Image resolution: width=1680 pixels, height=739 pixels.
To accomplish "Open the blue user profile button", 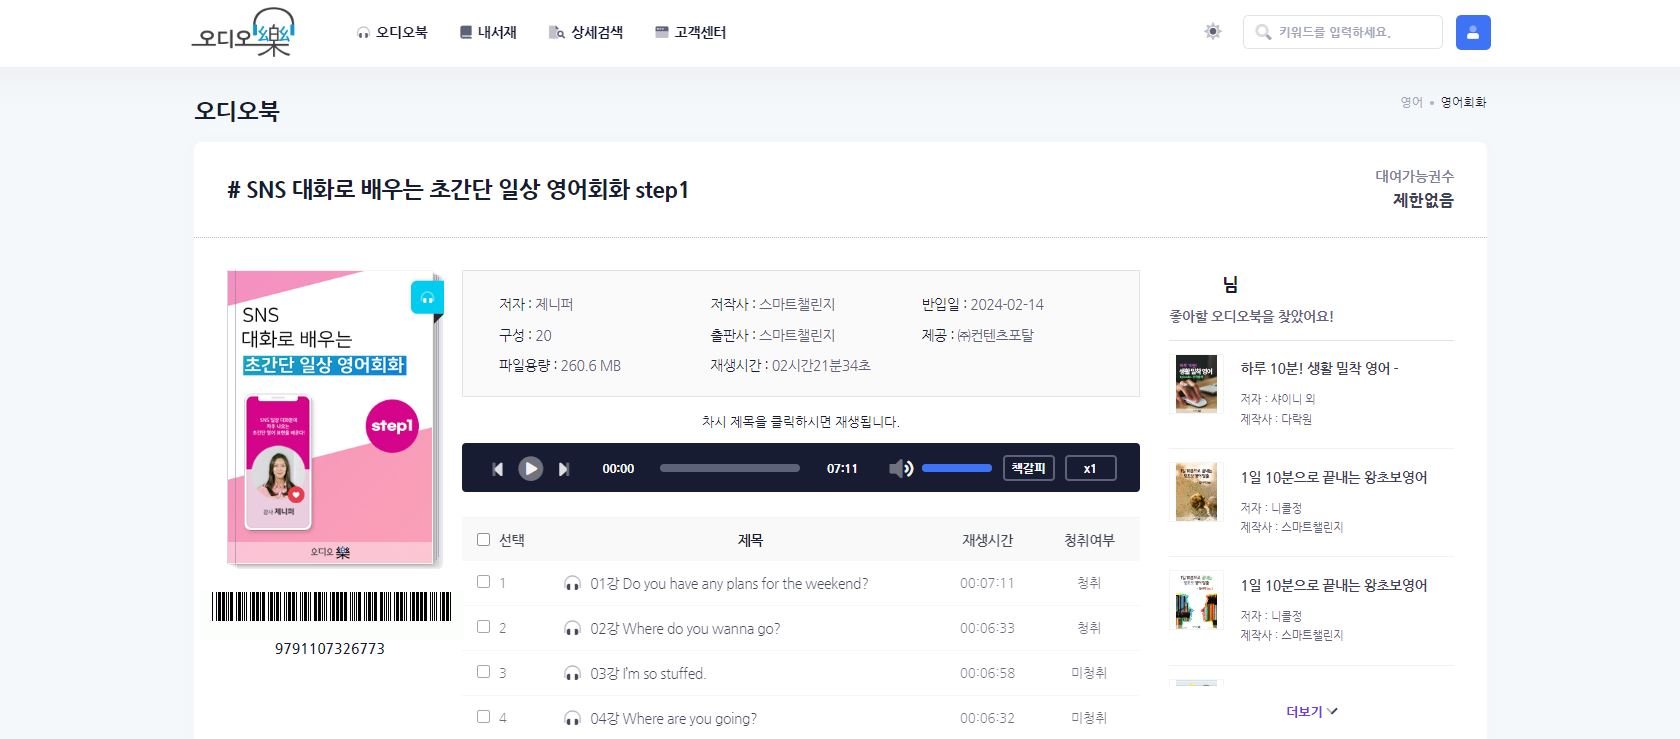I will [x=1473, y=32].
